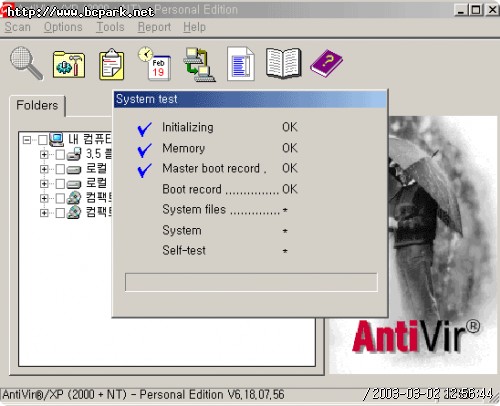
Task: Expand the first compact disc drive node
Action: 44,198
